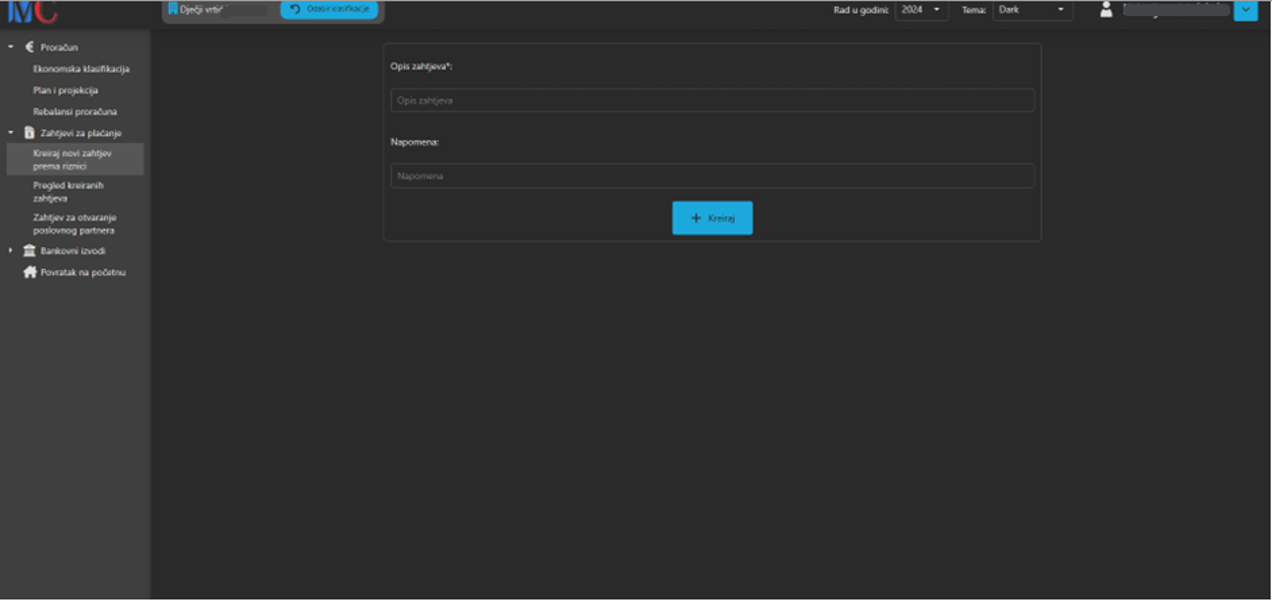The width and height of the screenshot is (1272, 600).
Task: Go to Rebalansi proračuna
Action: click(x=75, y=112)
